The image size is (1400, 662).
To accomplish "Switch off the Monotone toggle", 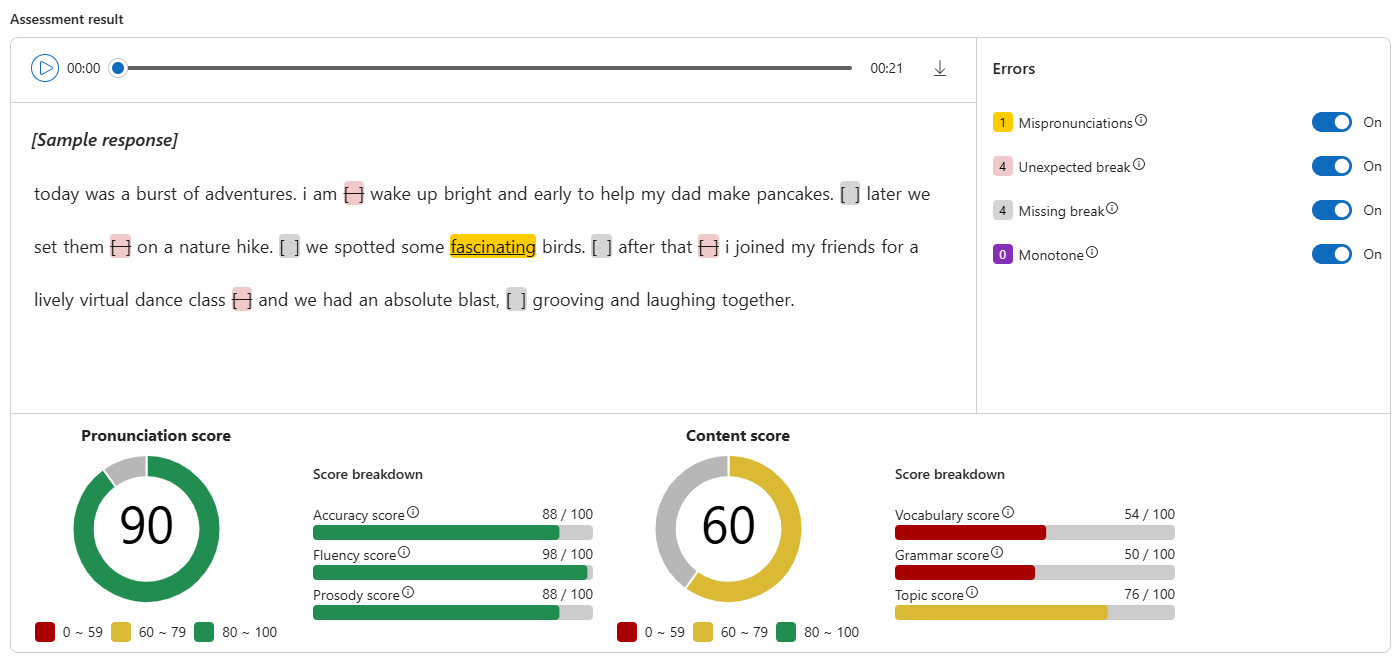I will 1331,254.
